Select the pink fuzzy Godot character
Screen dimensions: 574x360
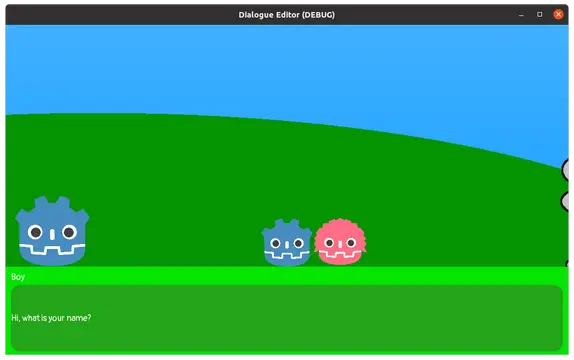point(340,242)
